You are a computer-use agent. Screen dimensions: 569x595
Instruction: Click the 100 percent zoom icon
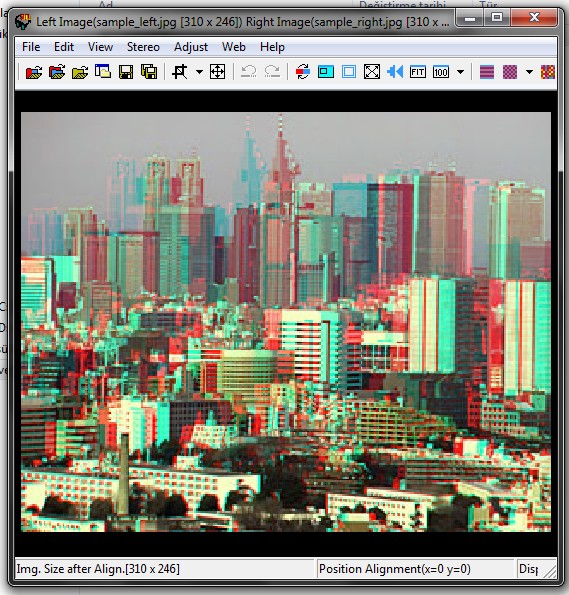coord(441,72)
